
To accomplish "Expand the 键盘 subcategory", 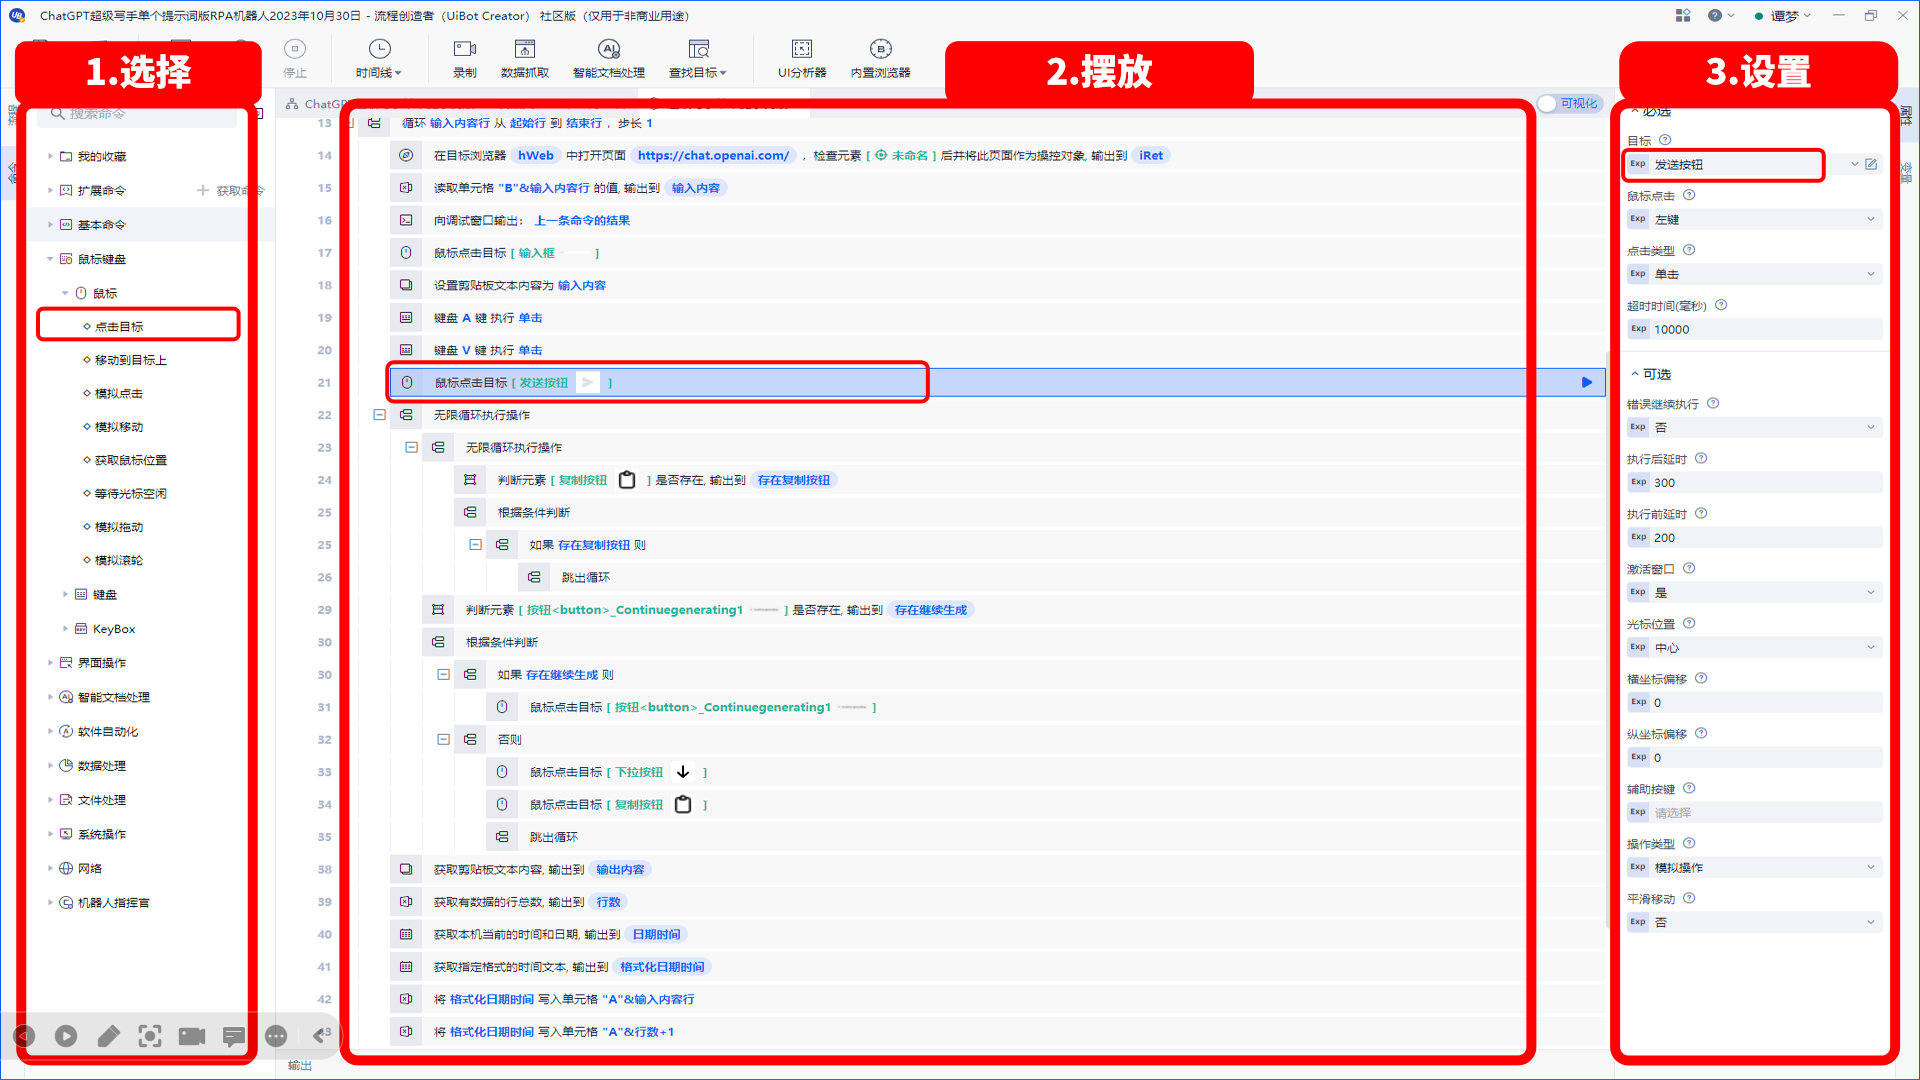I will tap(66, 594).
